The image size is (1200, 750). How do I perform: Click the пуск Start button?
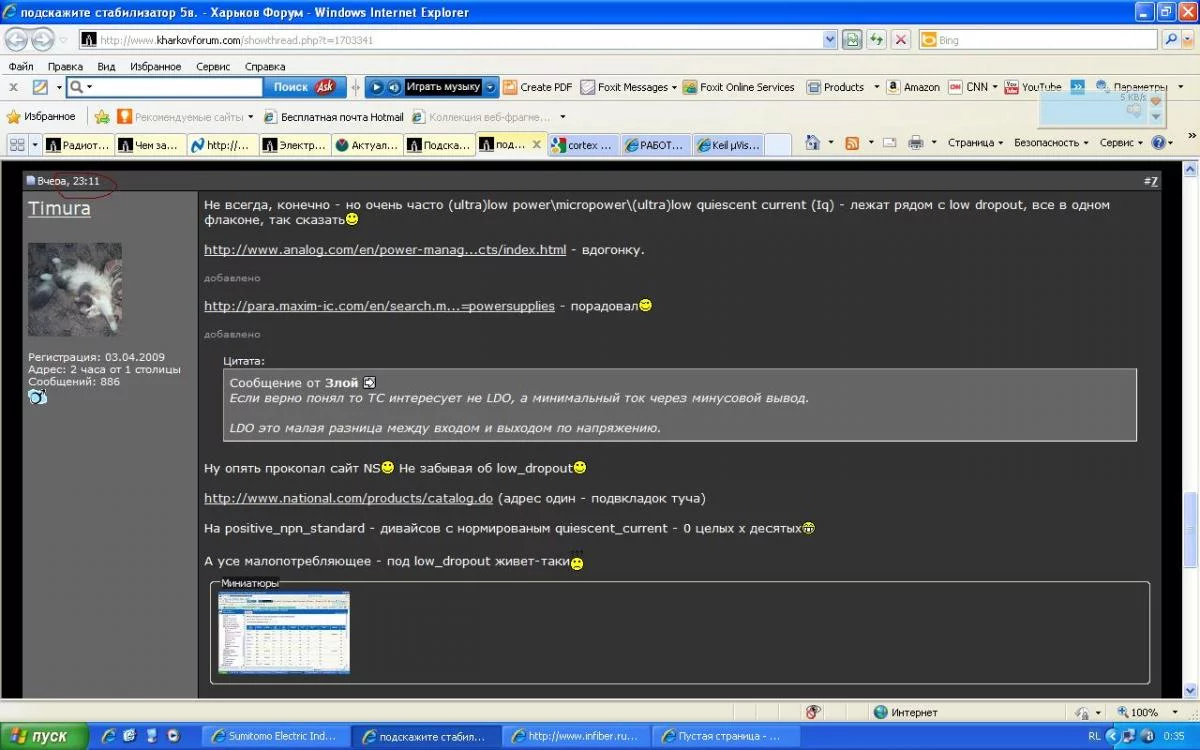(43, 736)
